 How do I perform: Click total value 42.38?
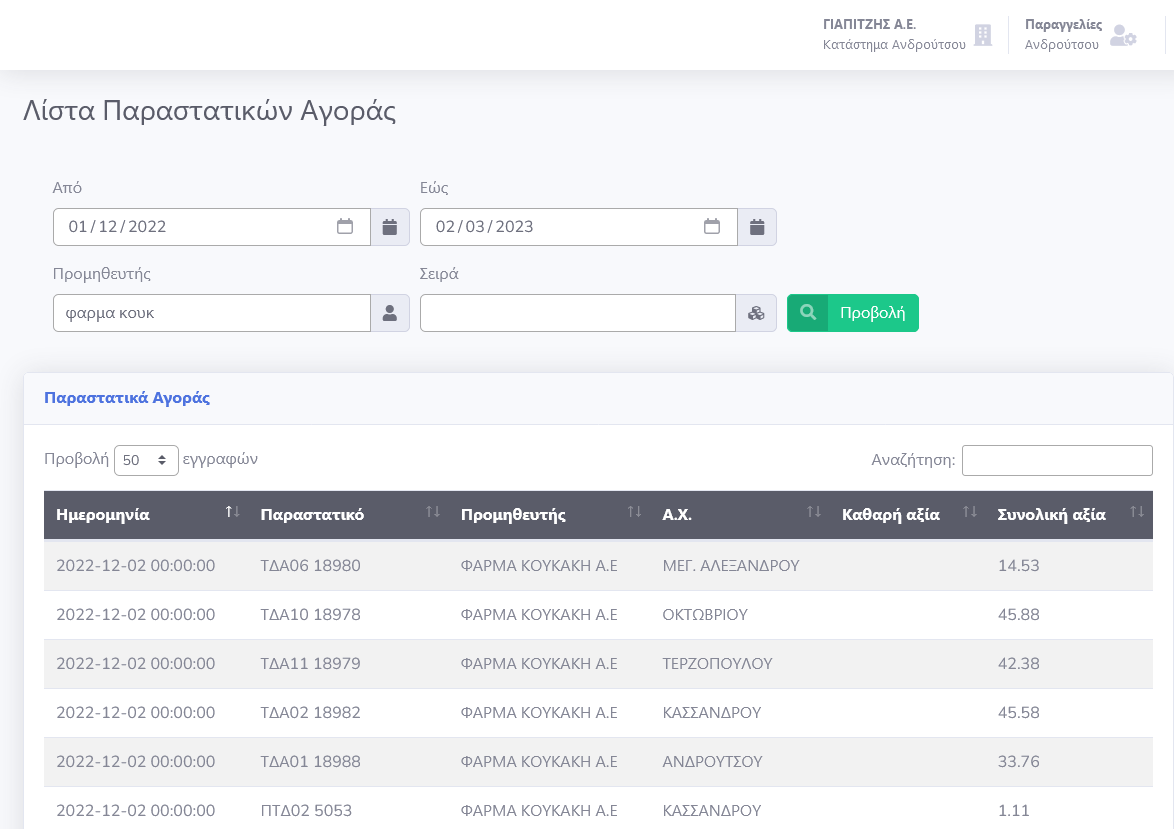point(1018,663)
